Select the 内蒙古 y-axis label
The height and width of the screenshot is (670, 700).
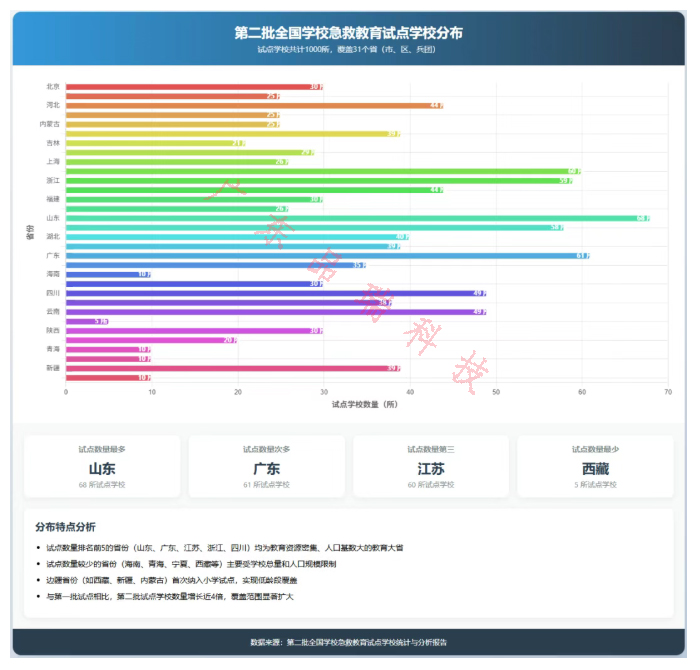click(48, 124)
